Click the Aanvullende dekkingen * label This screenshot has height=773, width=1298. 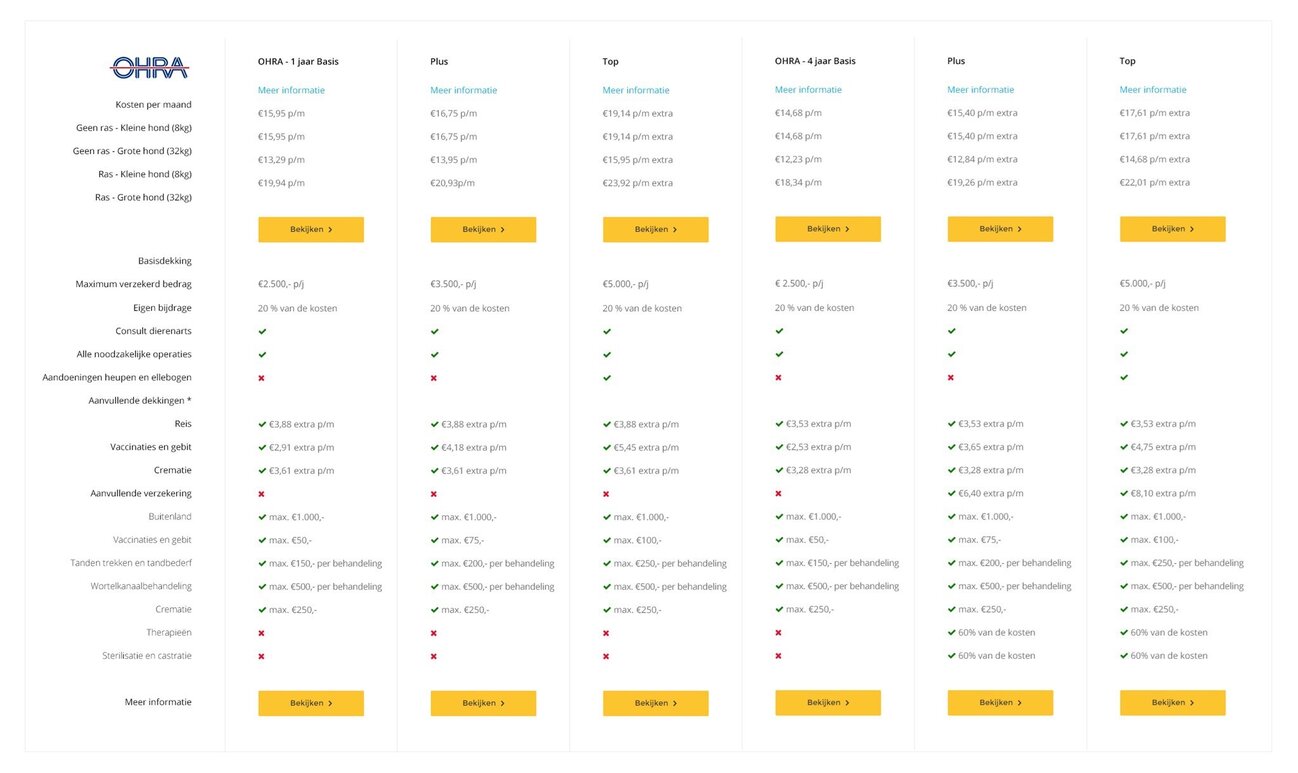click(140, 400)
